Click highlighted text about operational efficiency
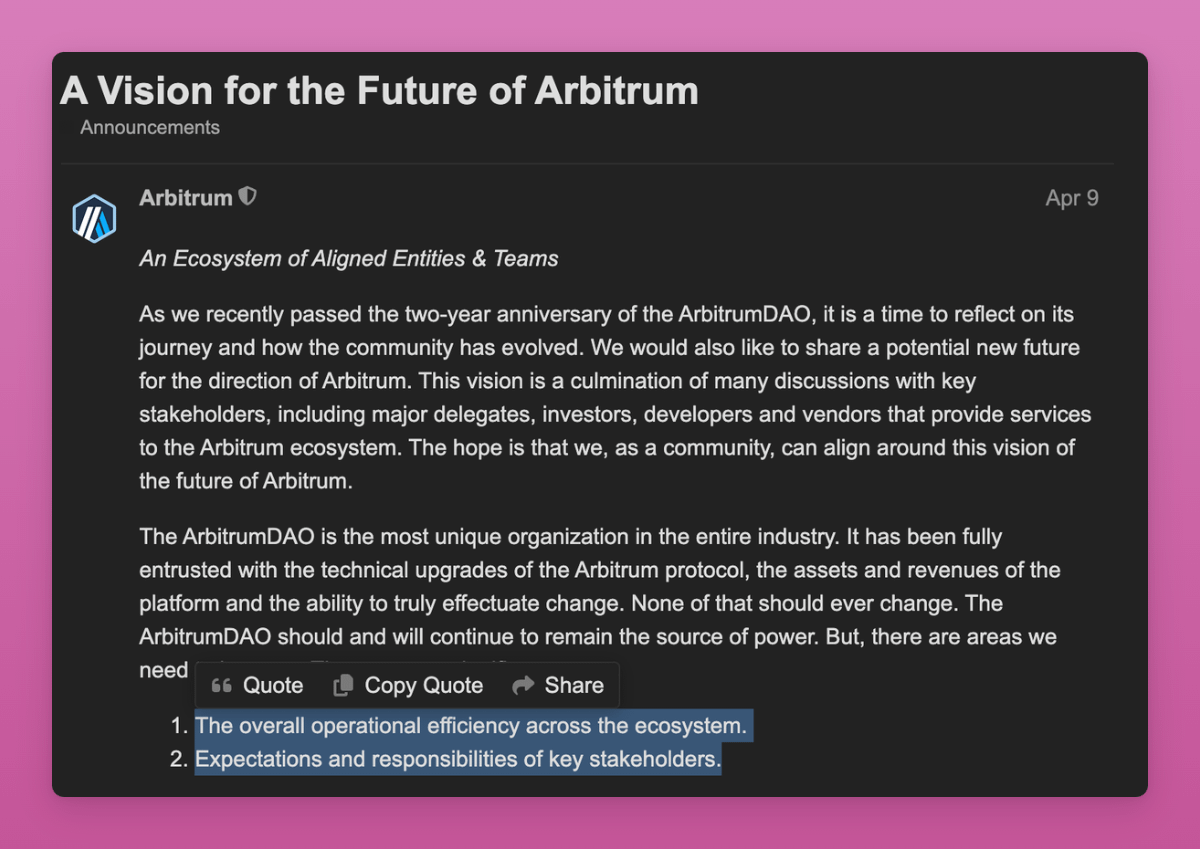 (471, 725)
